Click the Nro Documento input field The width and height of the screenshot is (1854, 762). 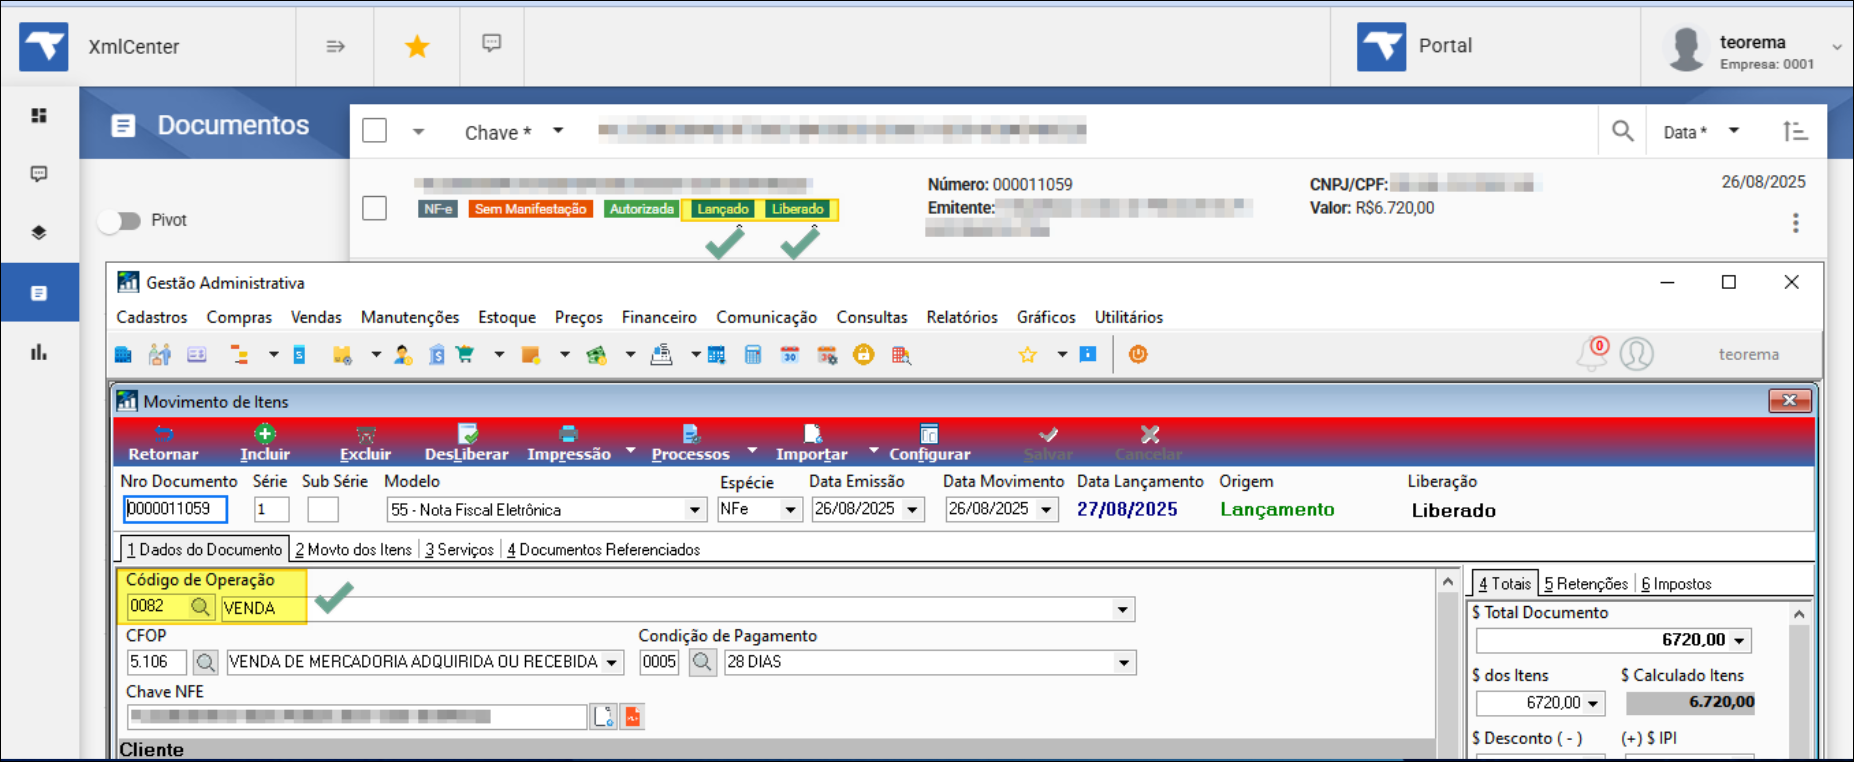[x=175, y=509]
